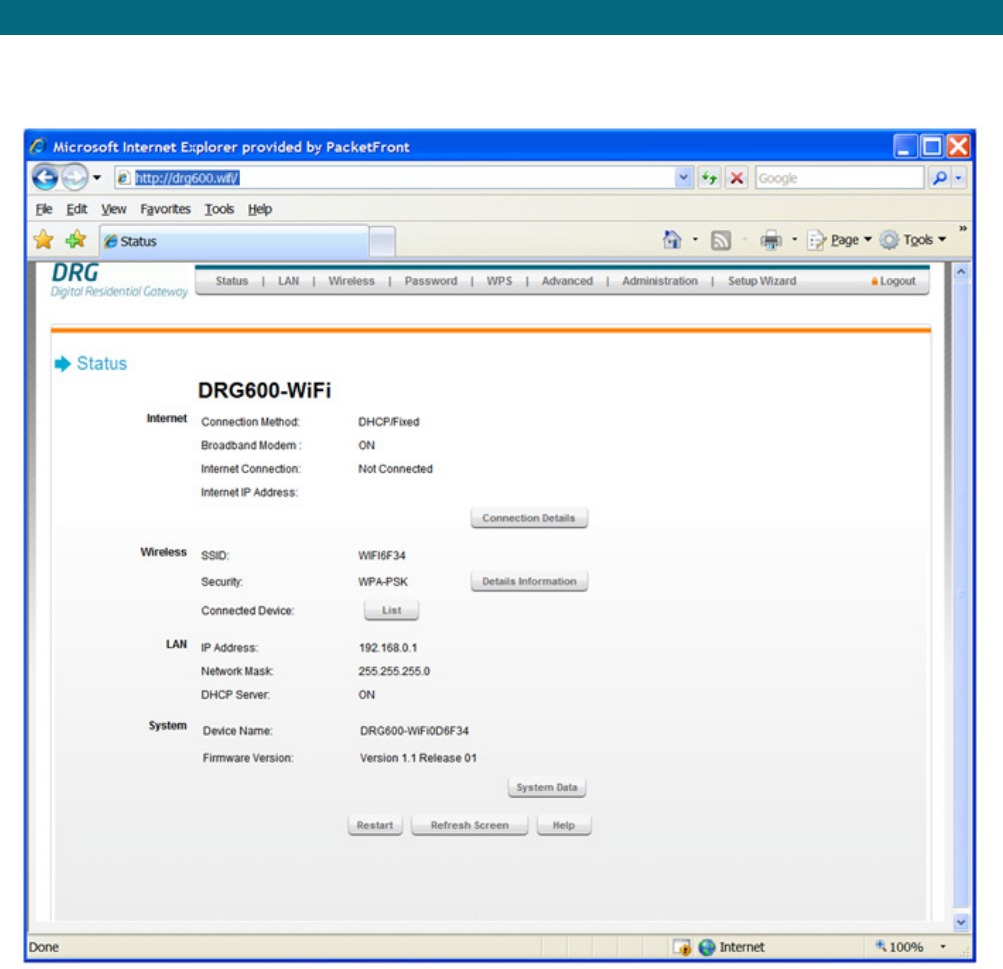Expand the zoom level dropdown arrow
Image resolution: width=1003 pixels, height=969 pixels.
click(x=943, y=947)
